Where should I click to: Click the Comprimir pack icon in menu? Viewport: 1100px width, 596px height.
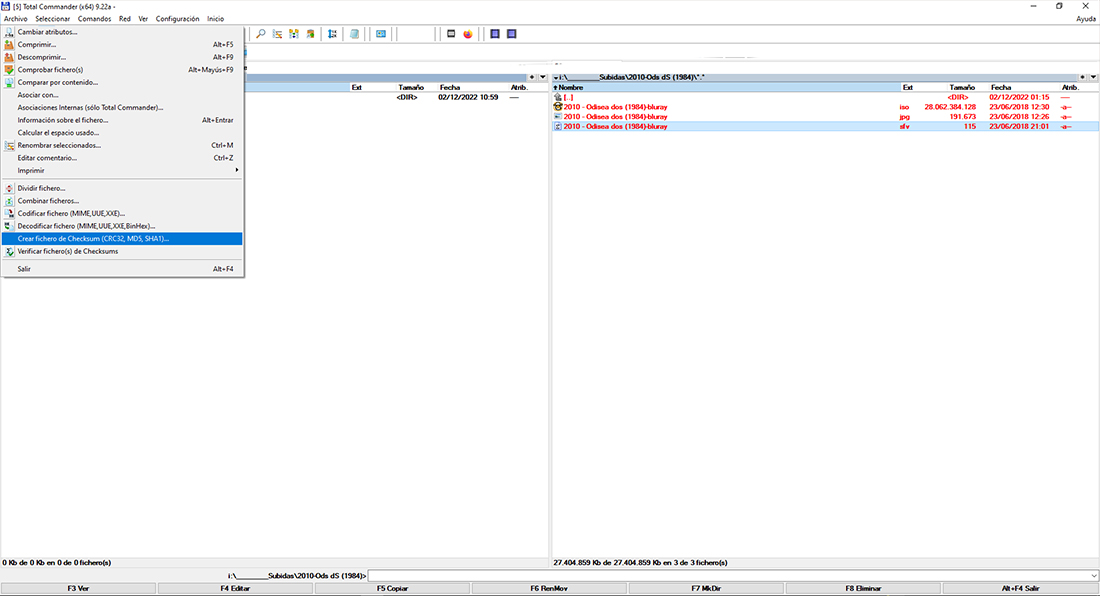click(x=9, y=44)
